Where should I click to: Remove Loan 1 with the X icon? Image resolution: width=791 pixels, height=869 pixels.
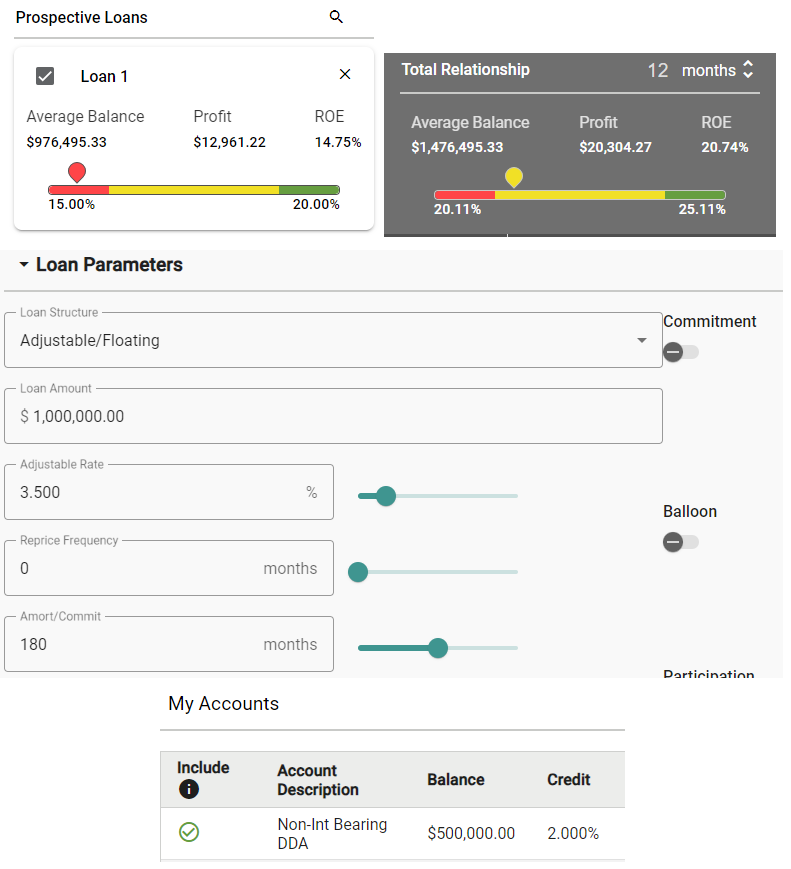pyautogui.click(x=345, y=75)
